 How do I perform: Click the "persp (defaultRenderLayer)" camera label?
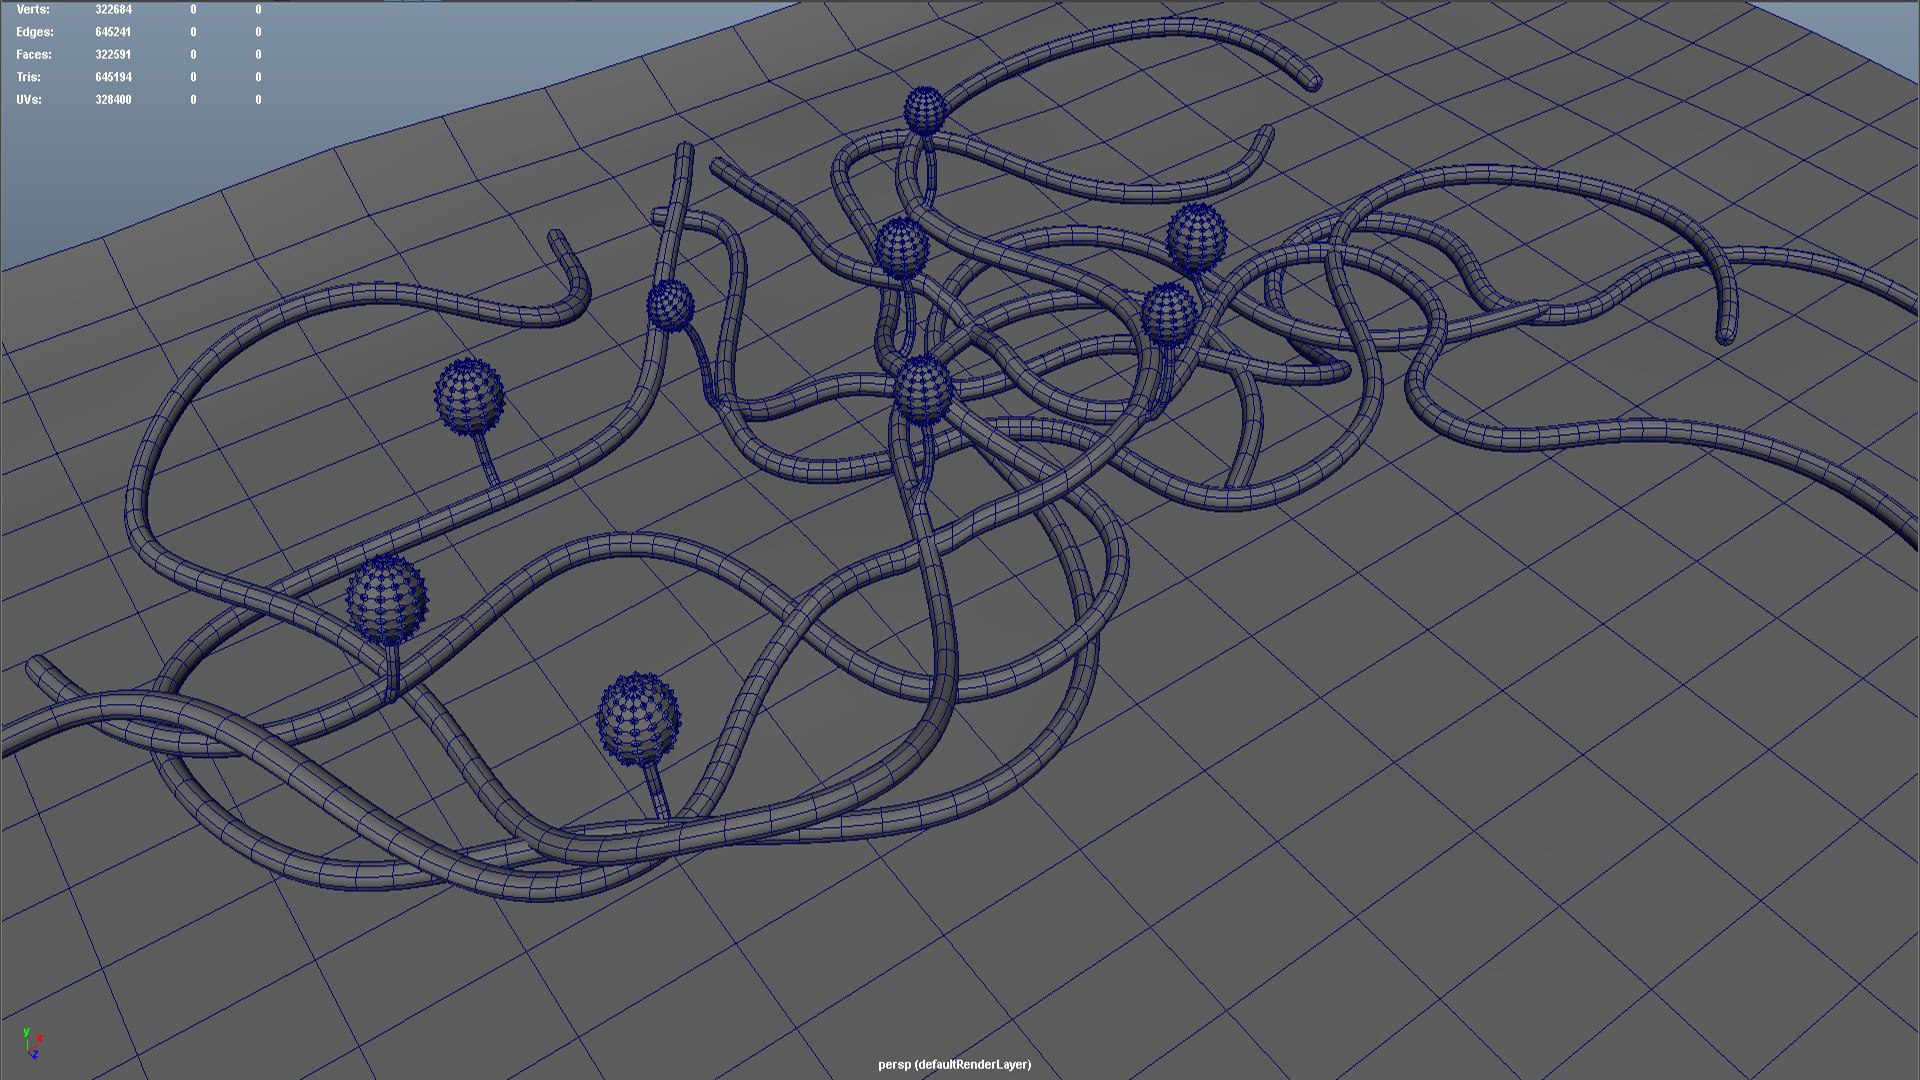(x=954, y=1064)
